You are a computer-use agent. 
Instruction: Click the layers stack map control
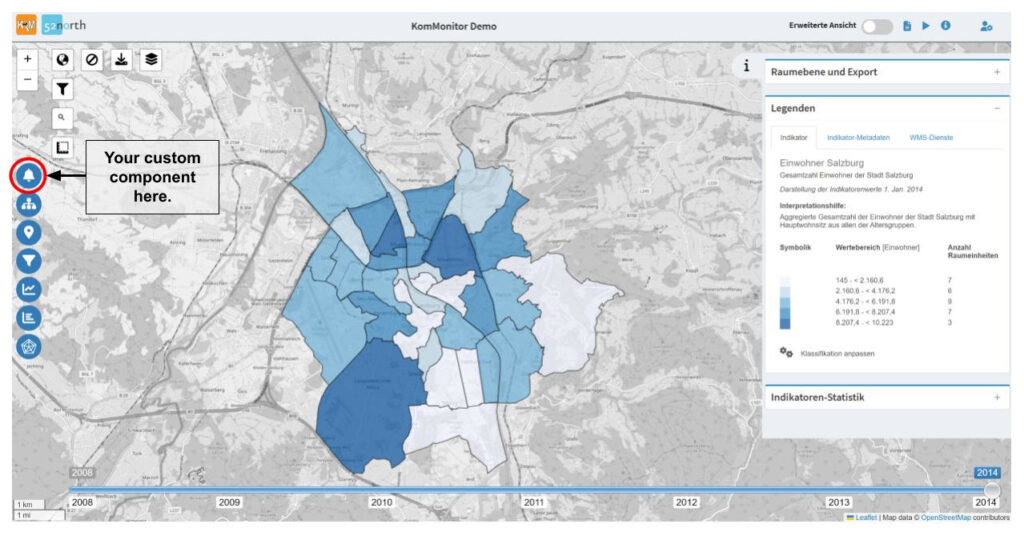[x=149, y=59]
